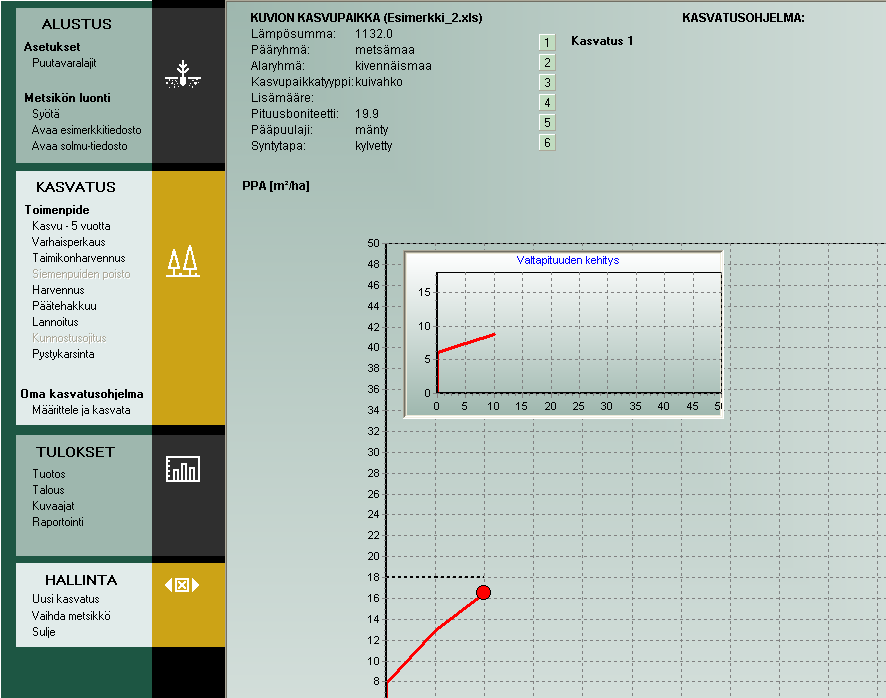
Task: Click Sulje to close the program
Action: point(44,632)
